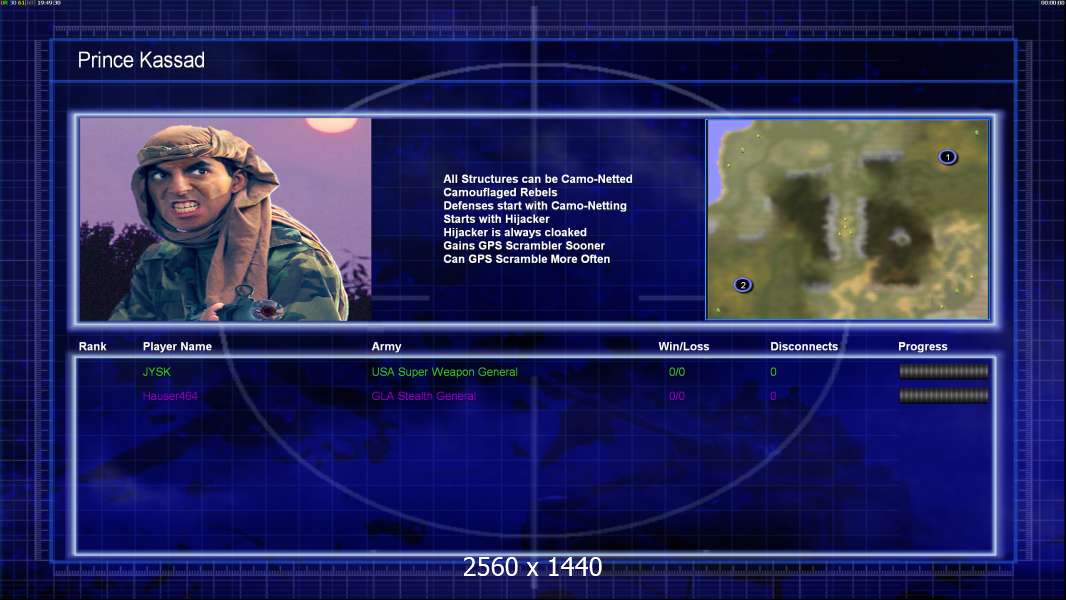
Task: Select player name JYSK
Action: [x=156, y=372]
